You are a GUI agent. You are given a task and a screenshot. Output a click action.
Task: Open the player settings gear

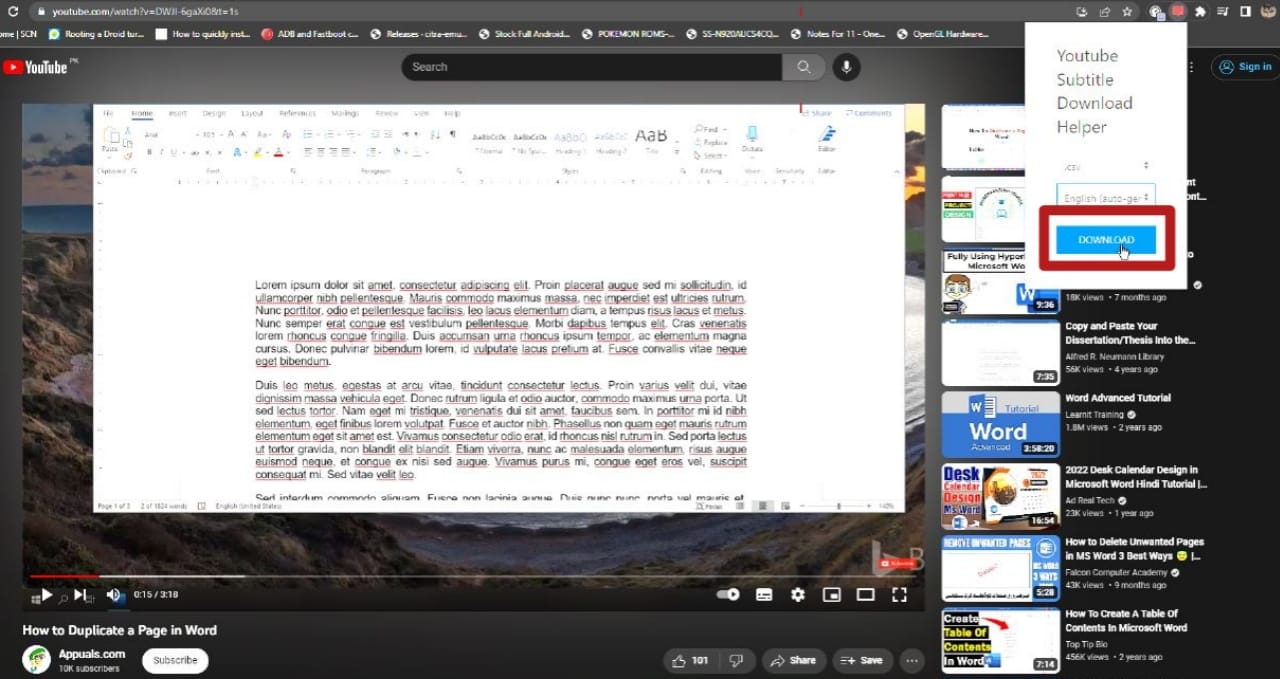pyautogui.click(x=797, y=595)
